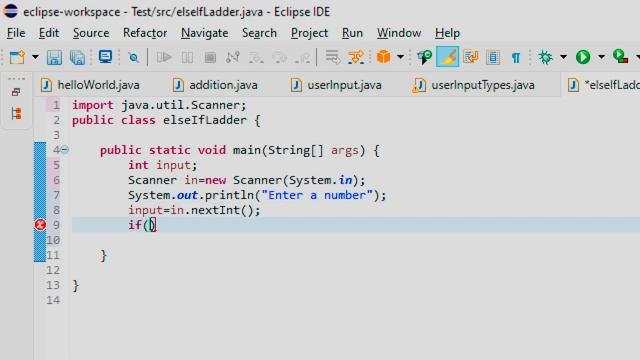This screenshot has height=360, width=640.
Task: Open the Run dropdown arrow
Action: point(601,57)
